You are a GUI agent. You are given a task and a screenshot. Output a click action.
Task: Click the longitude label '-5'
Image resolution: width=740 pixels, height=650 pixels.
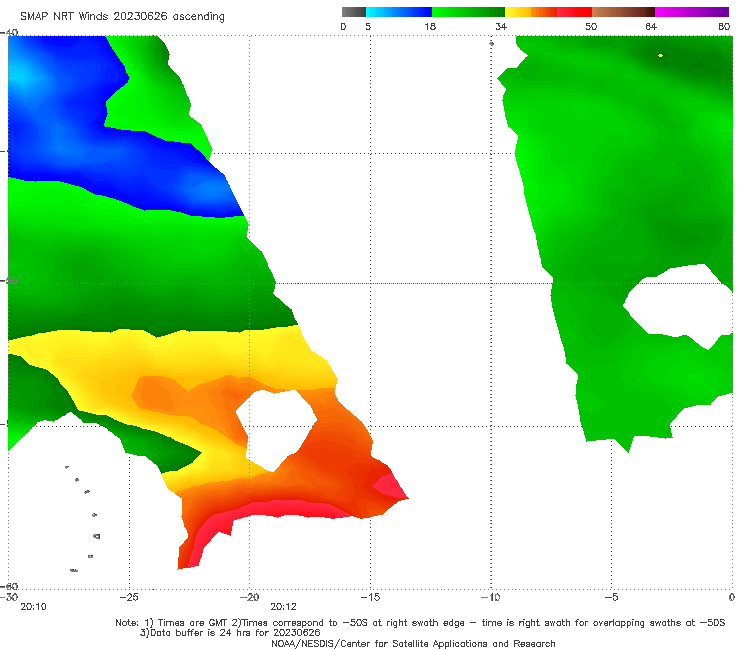click(x=611, y=597)
